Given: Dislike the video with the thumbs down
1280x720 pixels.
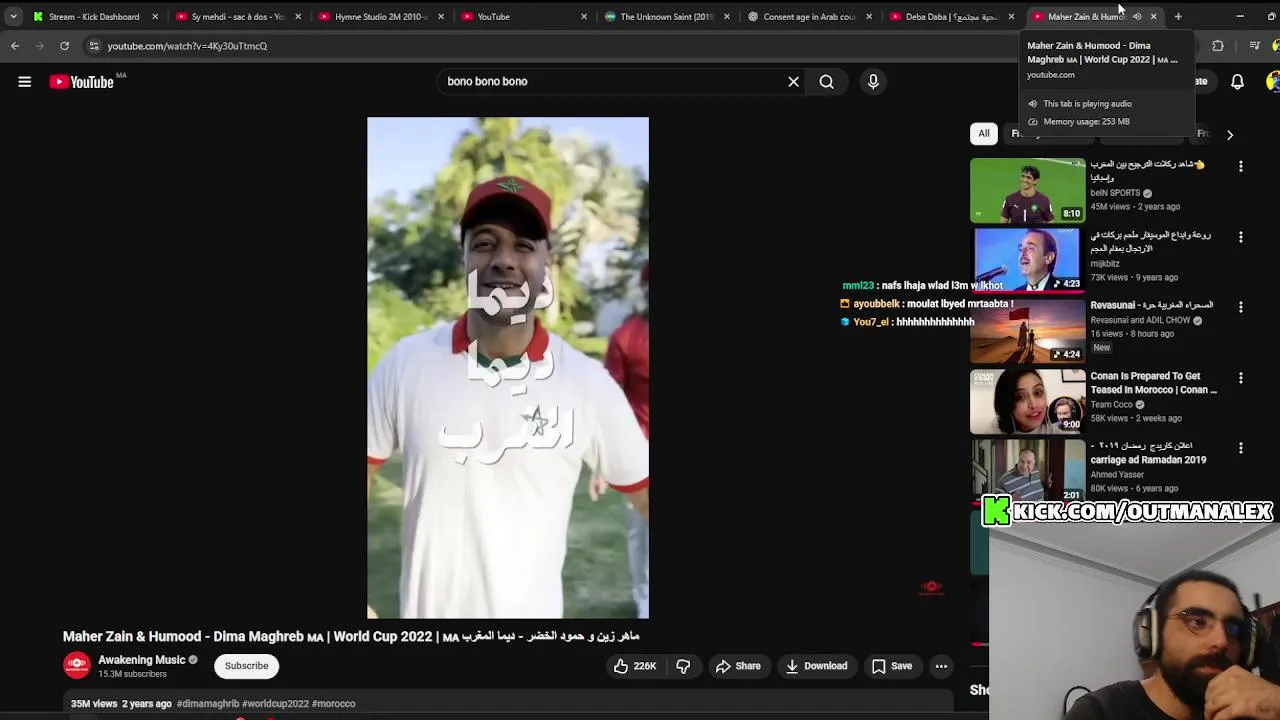Looking at the screenshot, I should click(683, 666).
